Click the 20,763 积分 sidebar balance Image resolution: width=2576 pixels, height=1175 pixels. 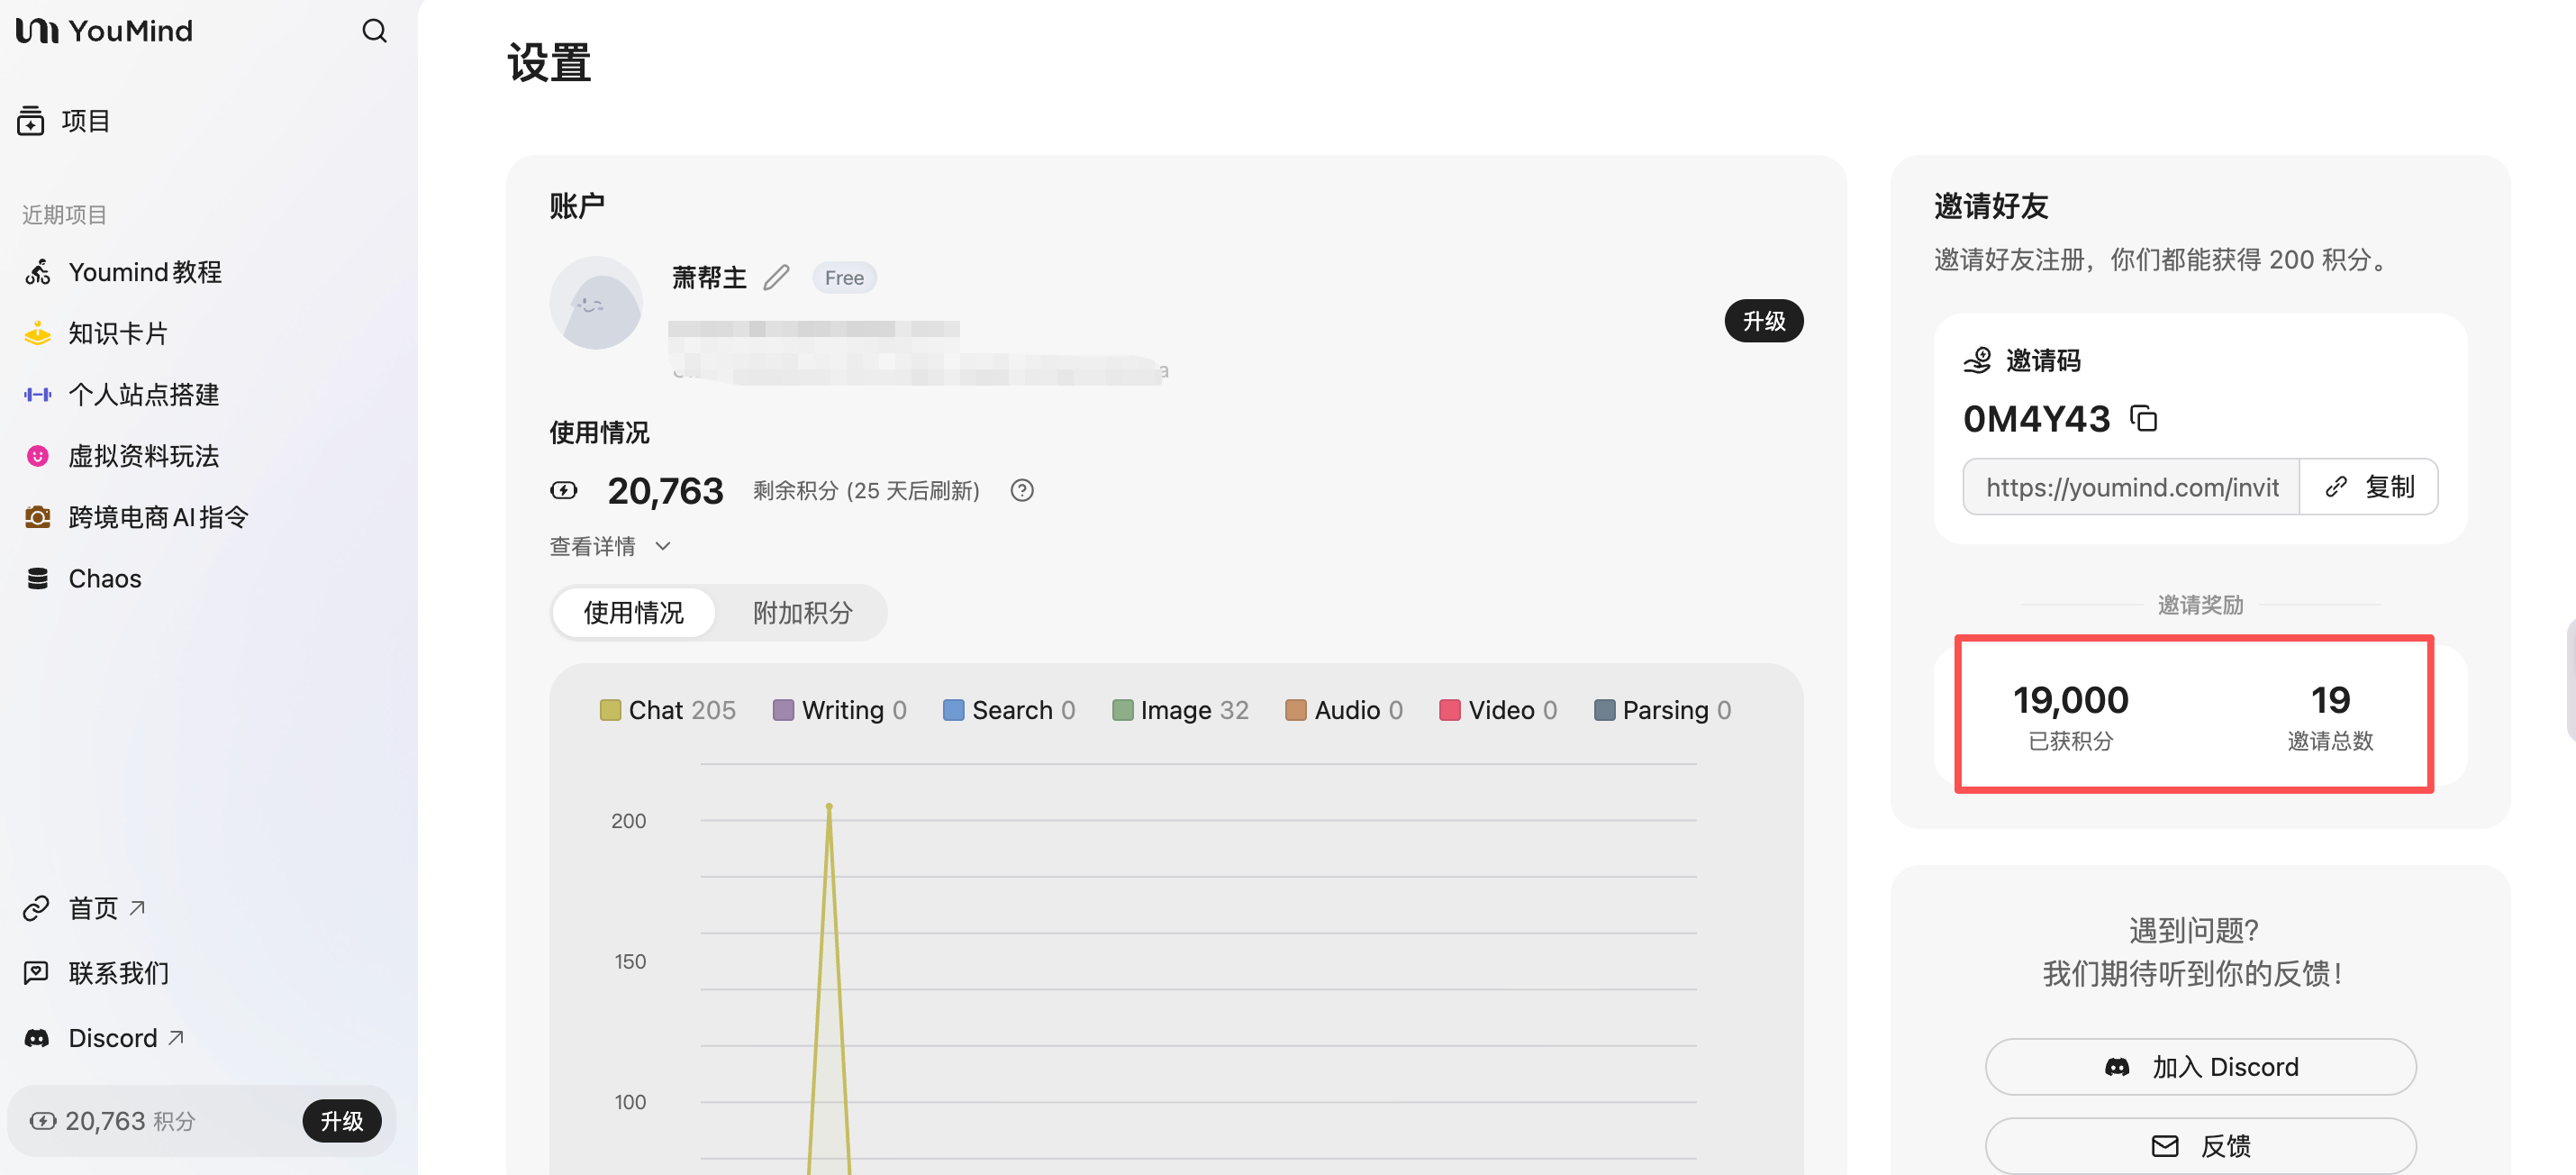coord(113,1121)
